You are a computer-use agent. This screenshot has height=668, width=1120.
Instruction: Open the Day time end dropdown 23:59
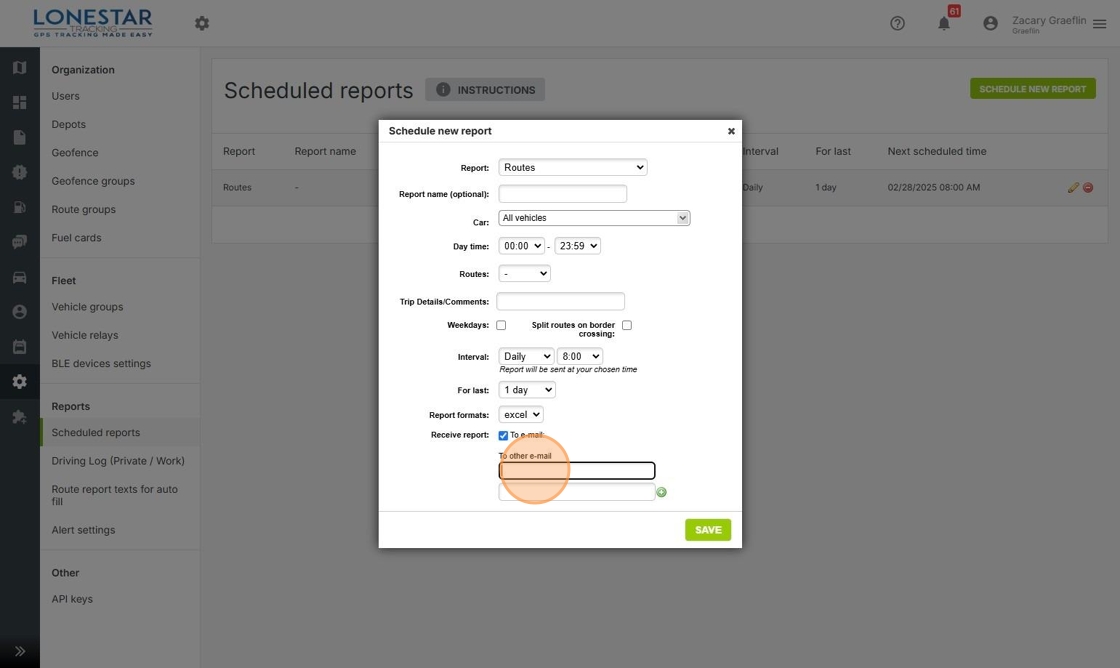[577, 246]
